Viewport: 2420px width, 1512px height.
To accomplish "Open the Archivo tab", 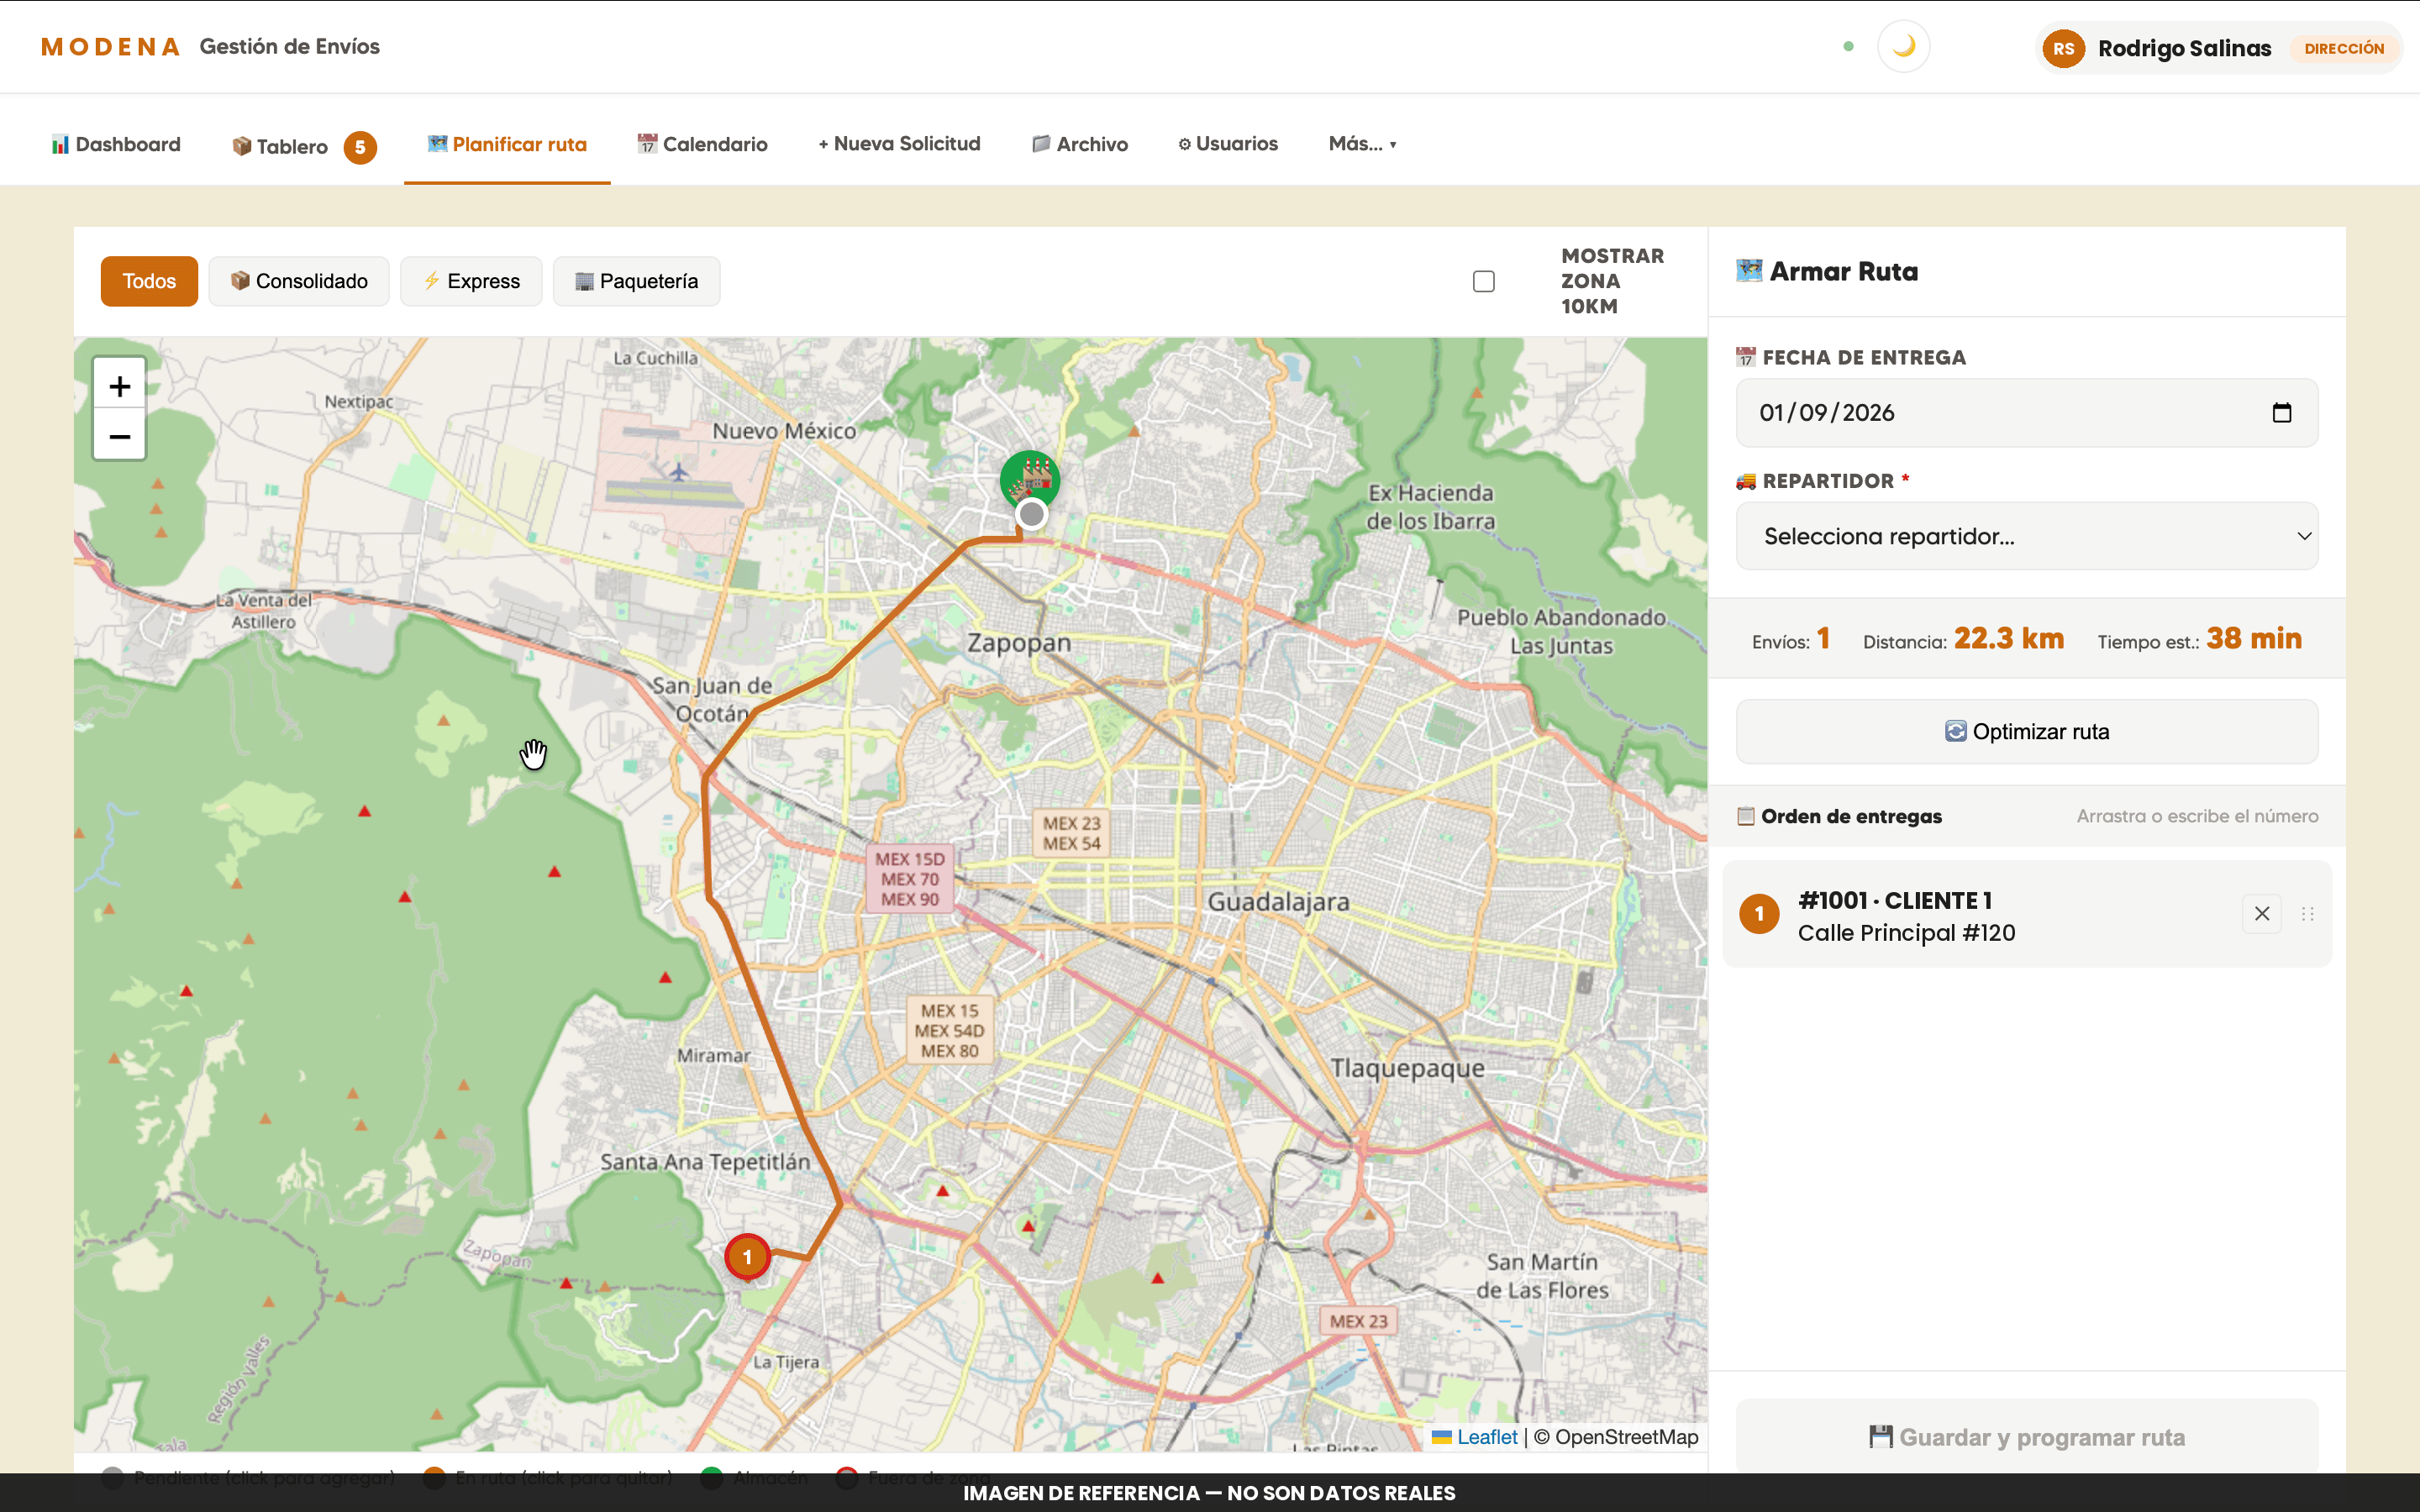I will tap(1080, 144).
